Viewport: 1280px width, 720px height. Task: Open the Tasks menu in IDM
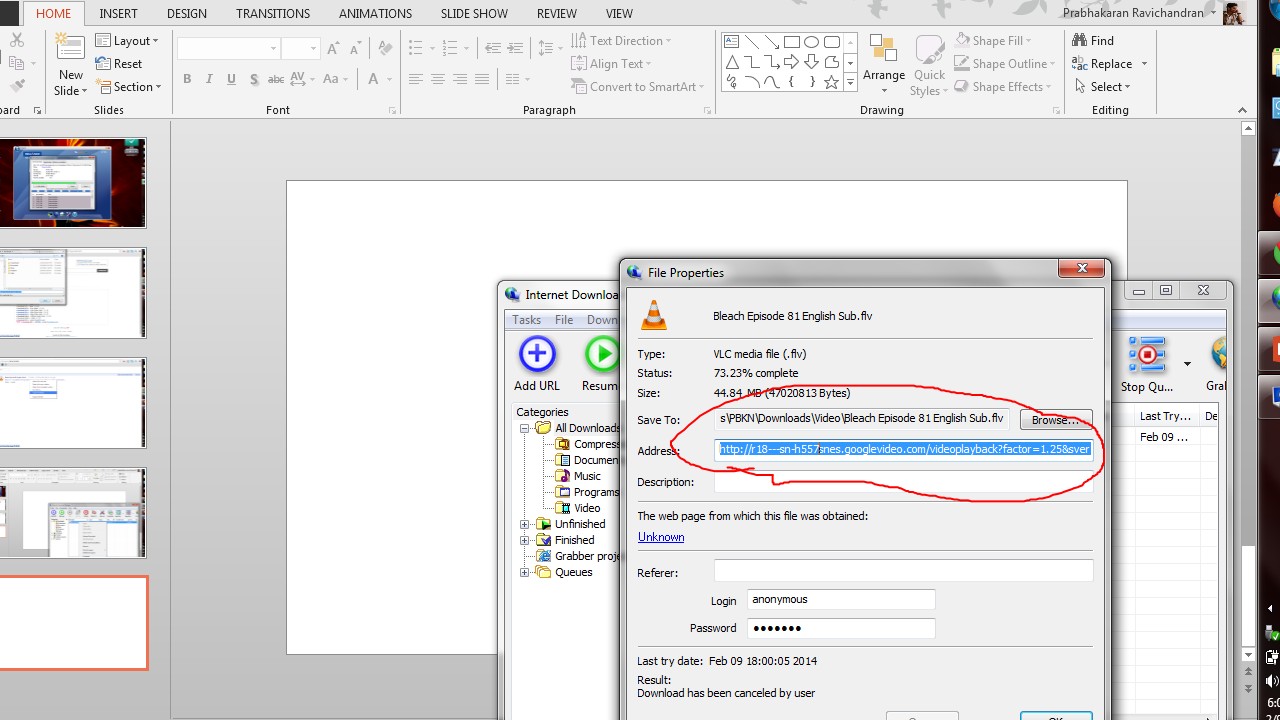point(526,320)
